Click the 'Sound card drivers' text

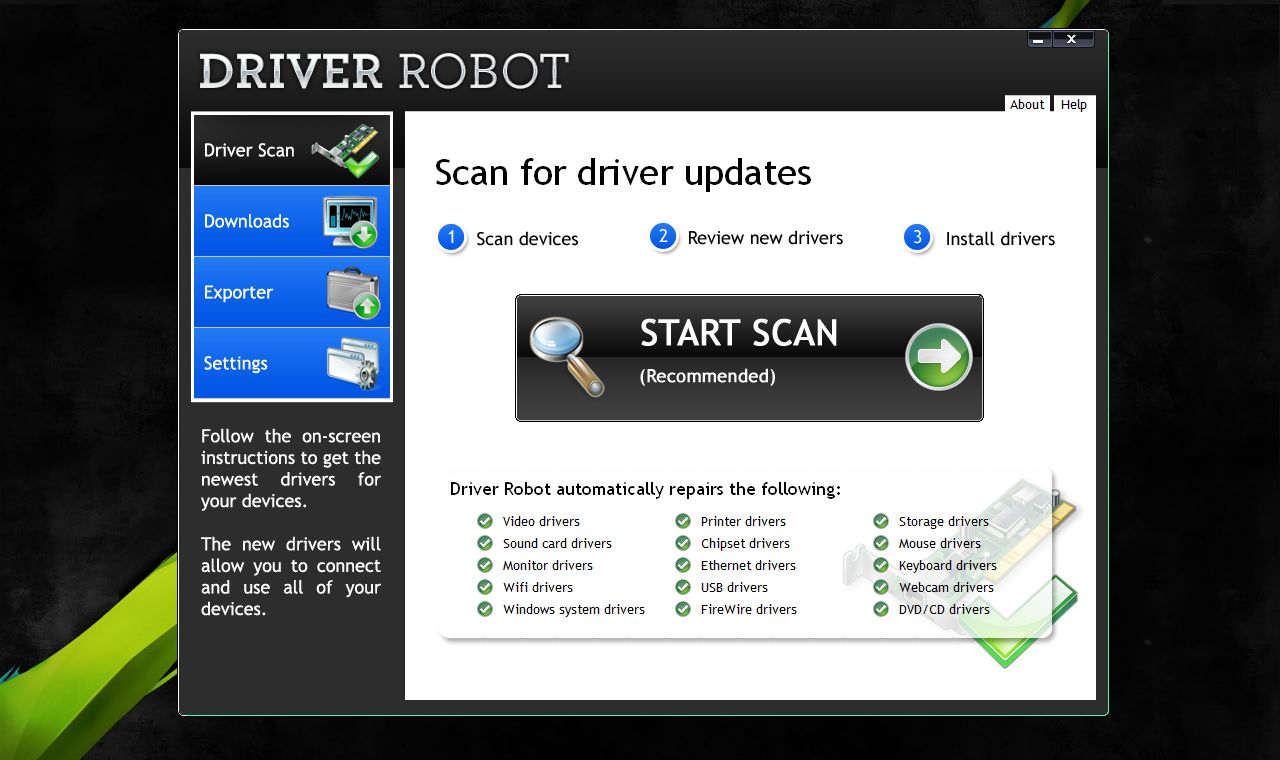[557, 543]
